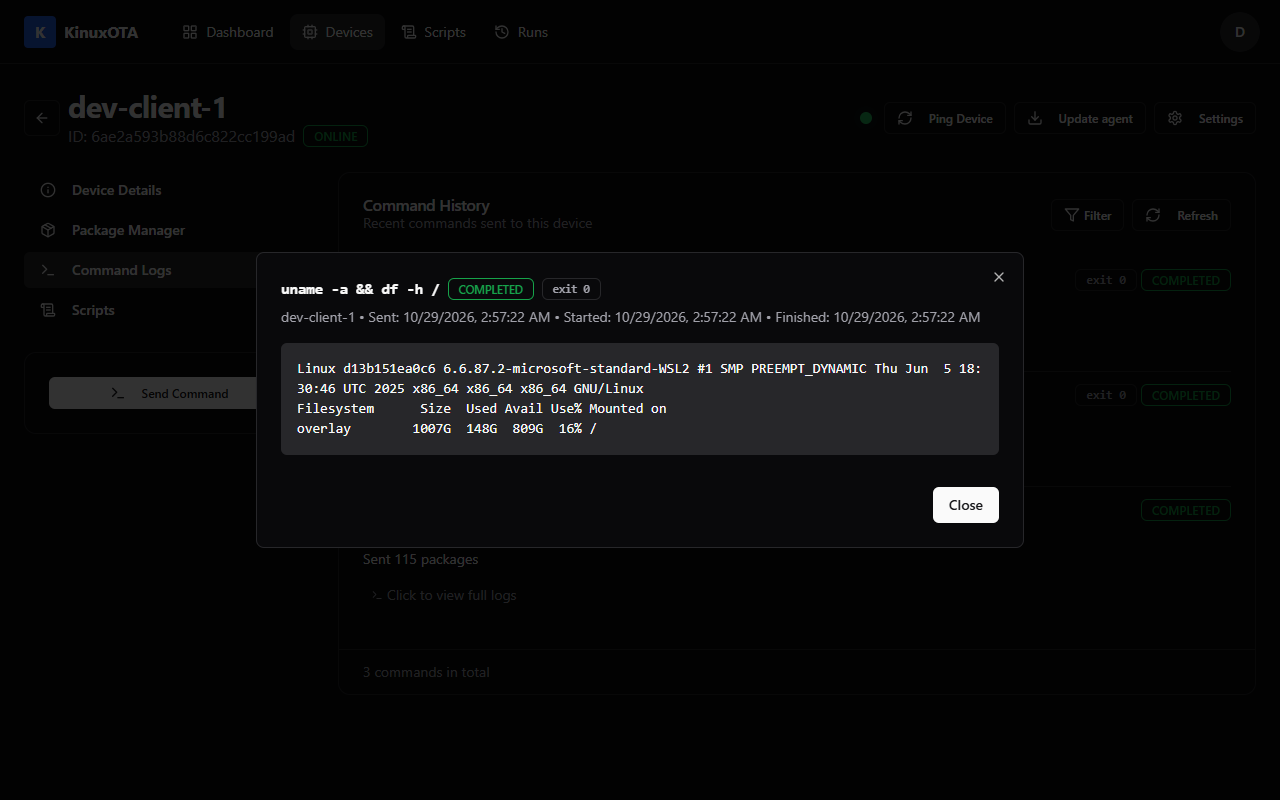Open the Runs nav item
Viewport: 1280px width, 800px height.
click(521, 32)
